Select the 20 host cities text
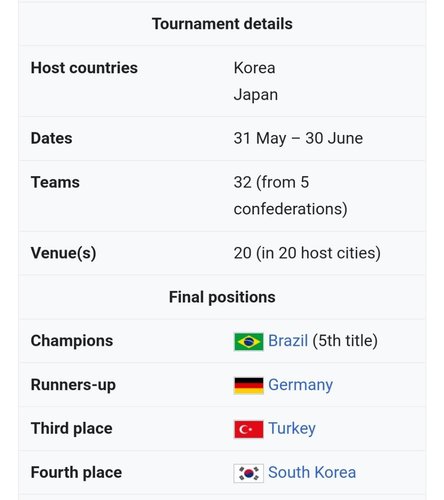 [307, 253]
